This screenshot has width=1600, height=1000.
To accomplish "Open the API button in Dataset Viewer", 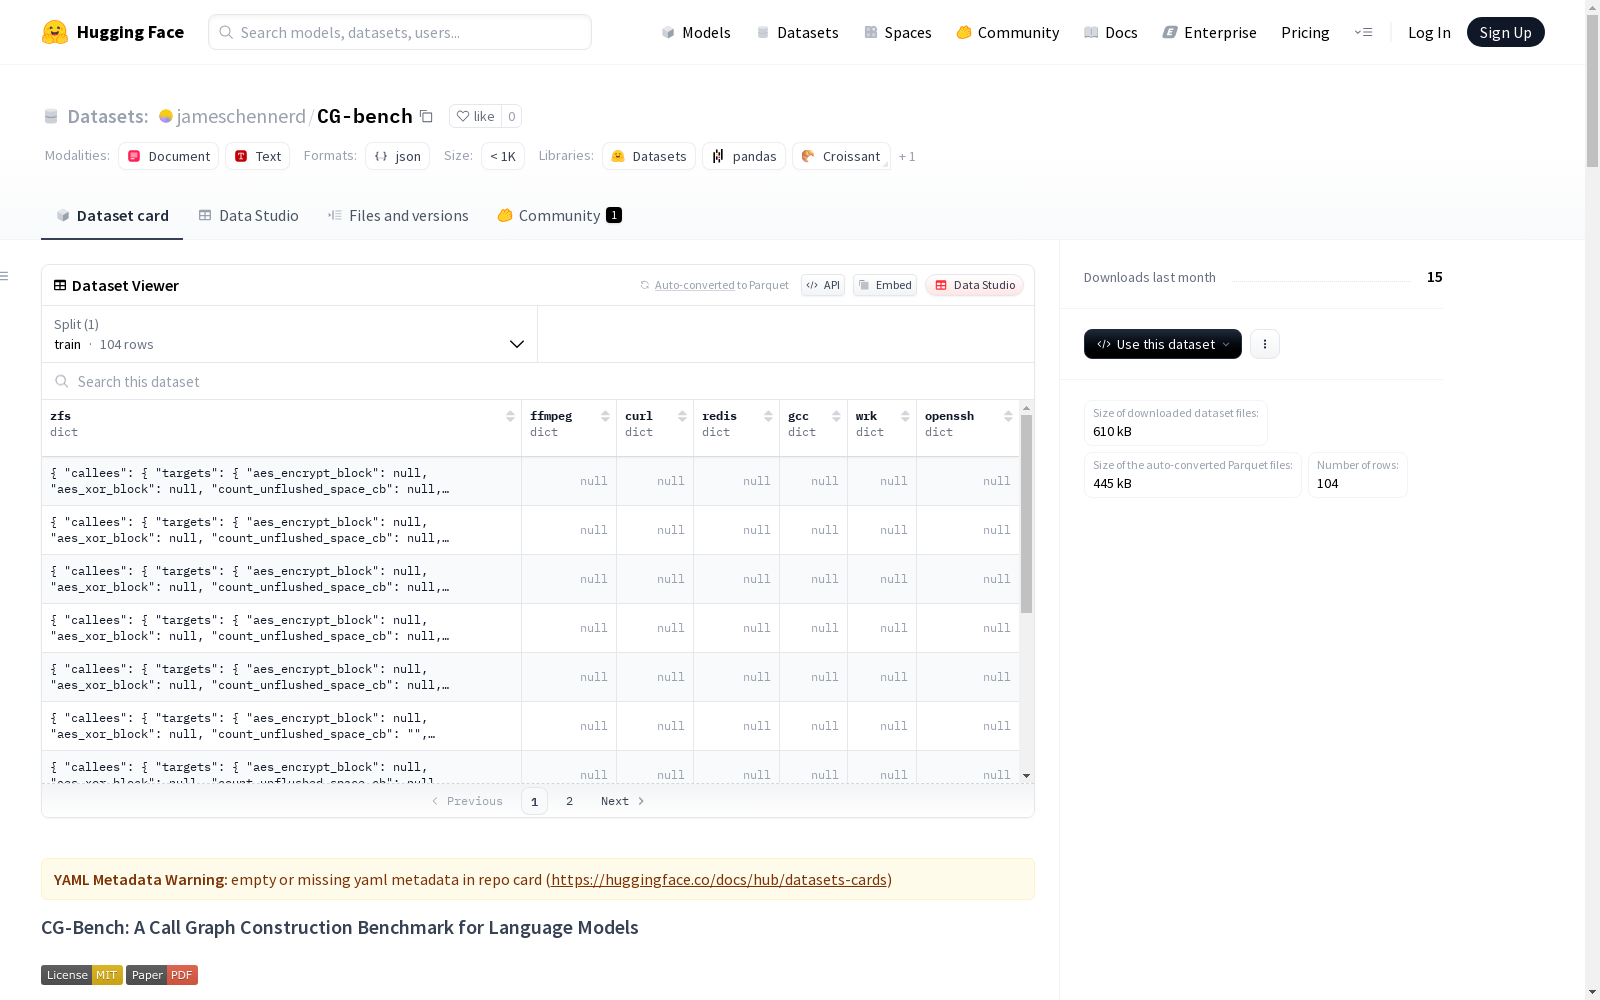I will click(x=823, y=285).
